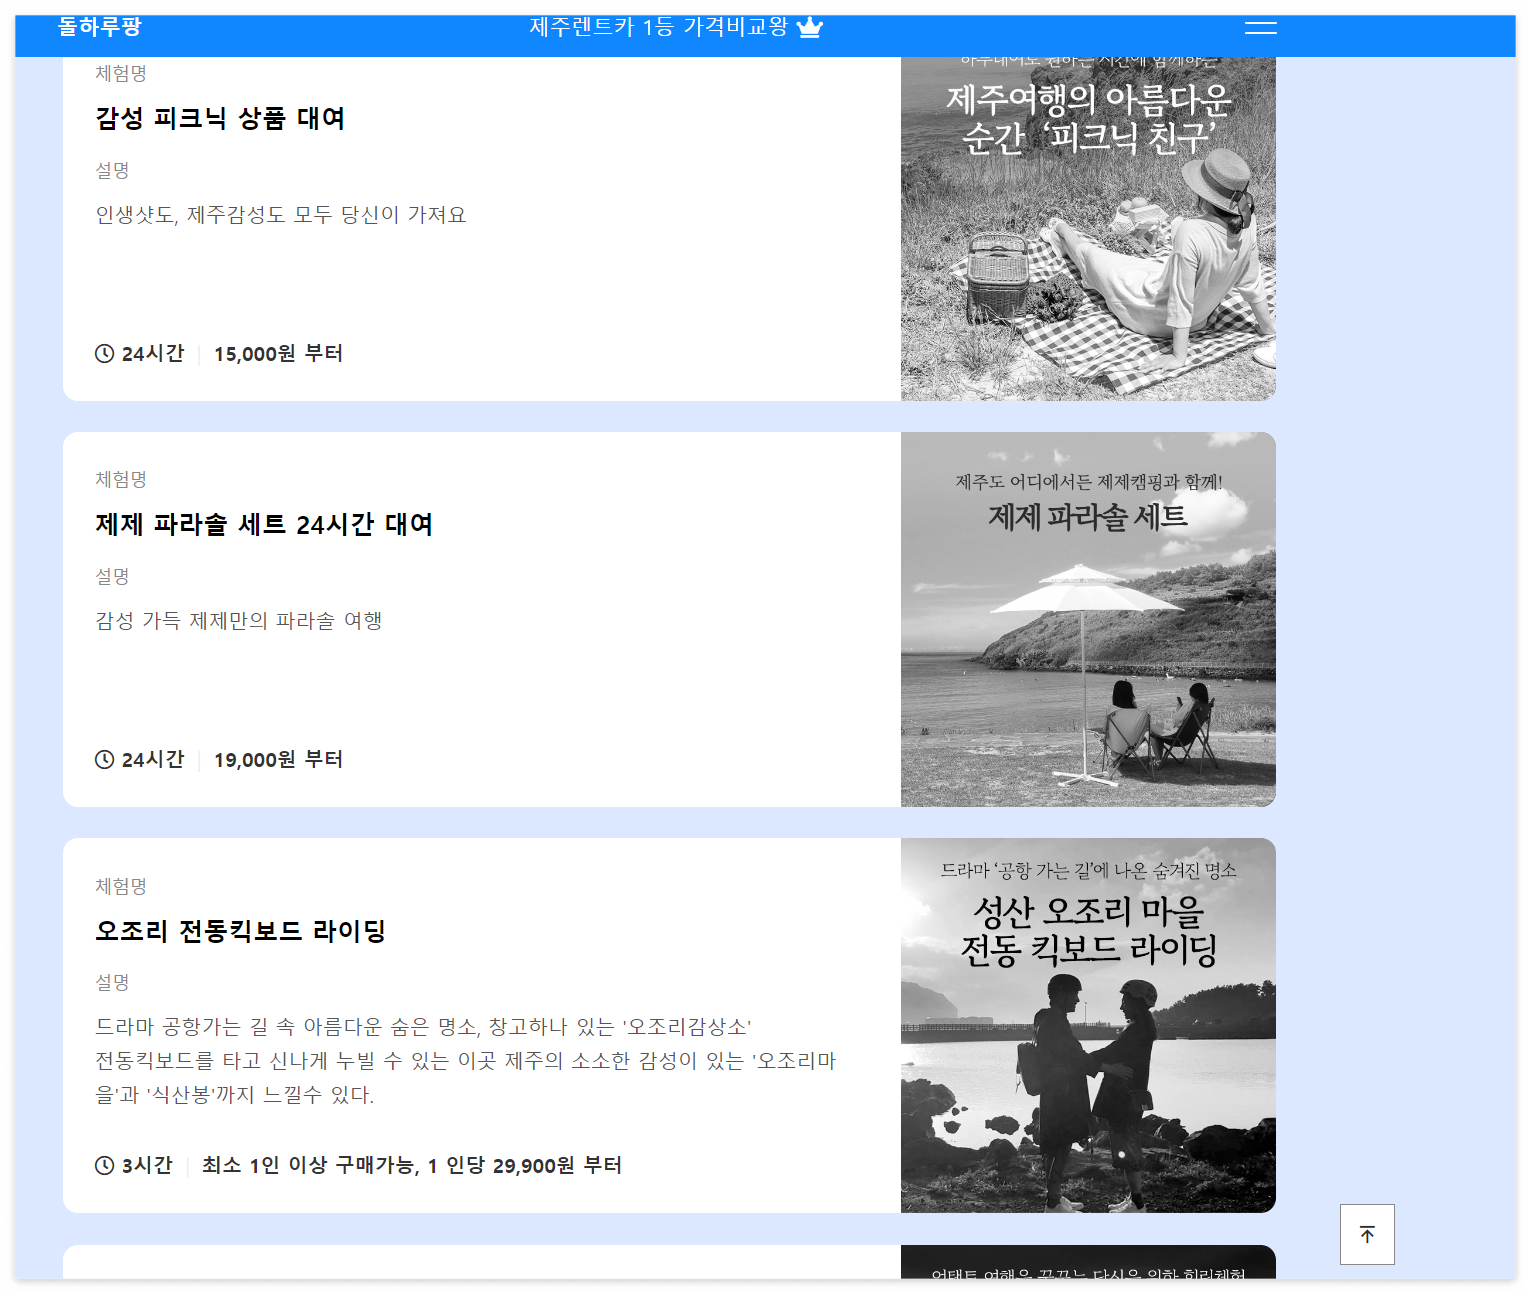Viewport: 1531px width, 1294px height.
Task: Click the crown icon in the header
Action: click(x=810, y=27)
